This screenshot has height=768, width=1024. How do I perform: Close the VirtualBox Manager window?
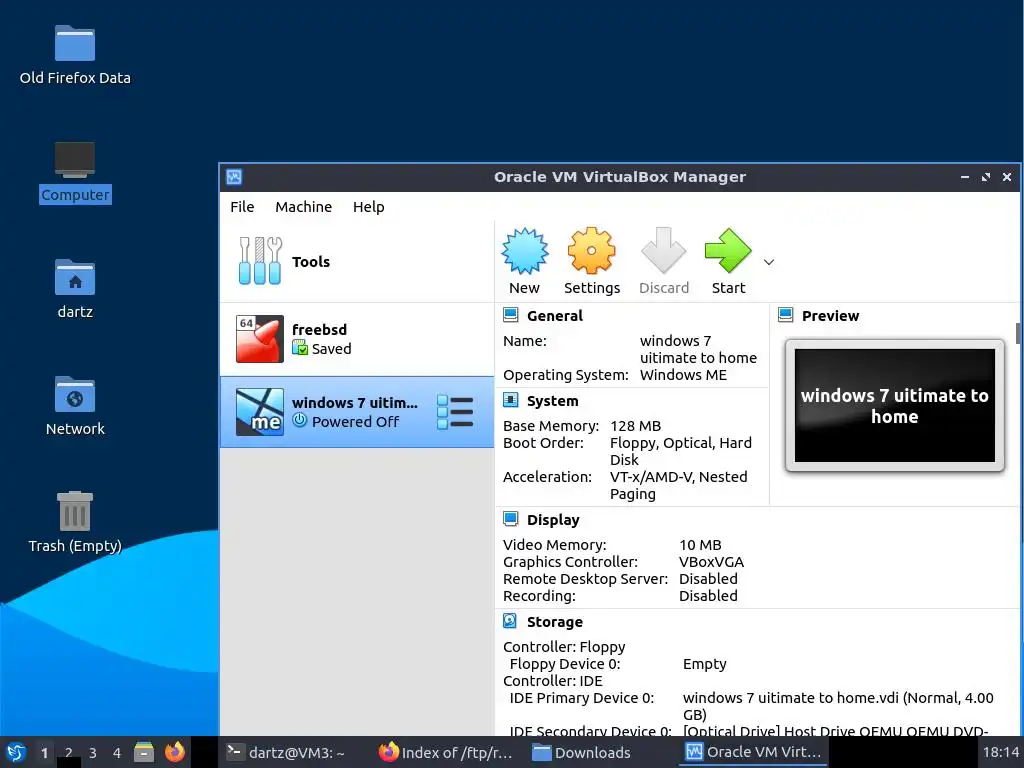(1007, 177)
